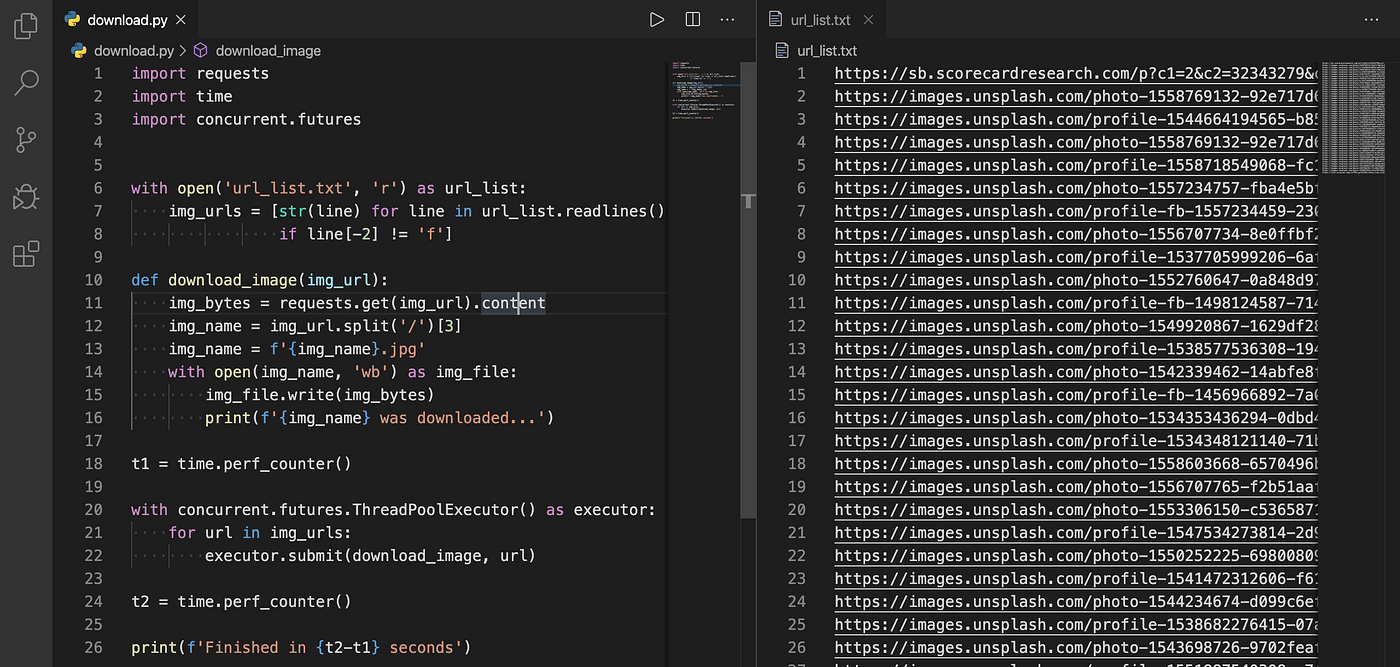Select the import requests line
This screenshot has height=667, width=1400.
[x=200, y=73]
